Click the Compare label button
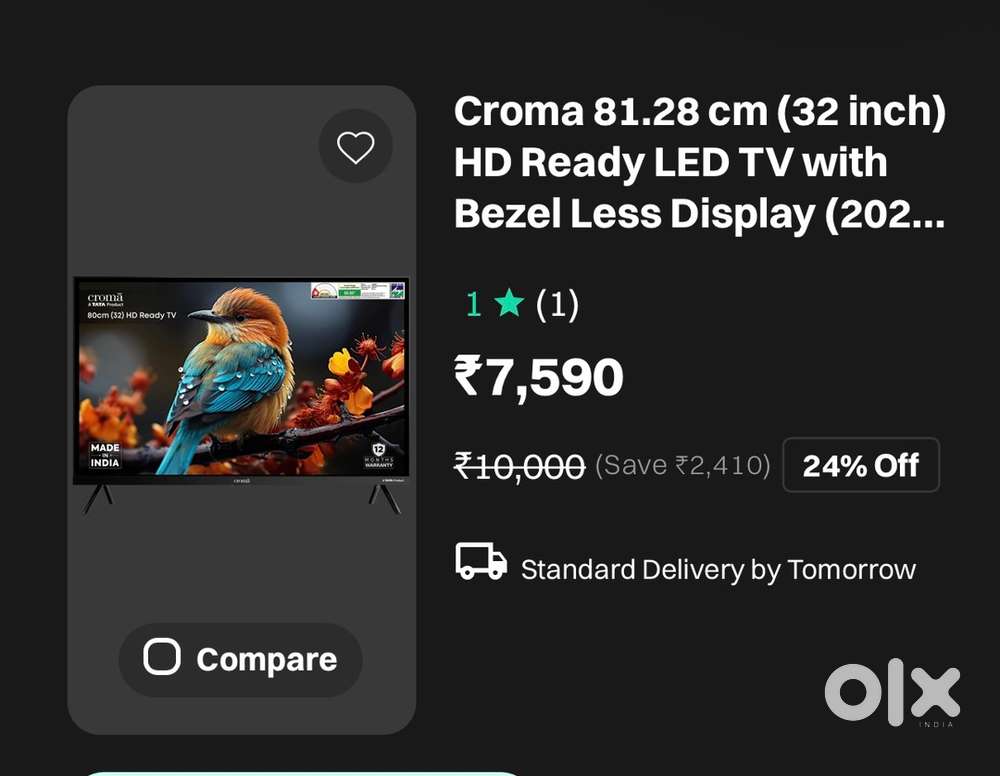Screen dimensions: 1000x776 [x=240, y=659]
